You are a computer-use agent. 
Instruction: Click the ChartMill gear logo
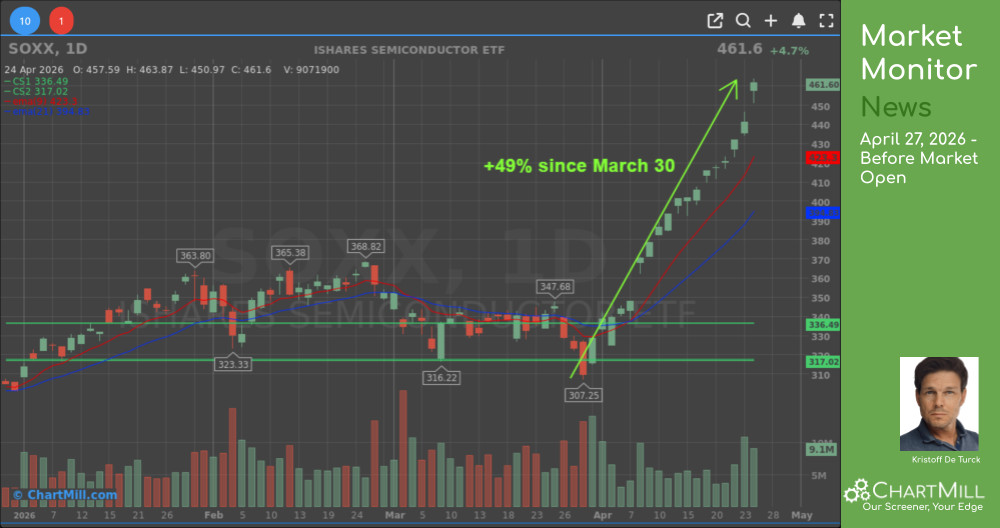(x=857, y=491)
